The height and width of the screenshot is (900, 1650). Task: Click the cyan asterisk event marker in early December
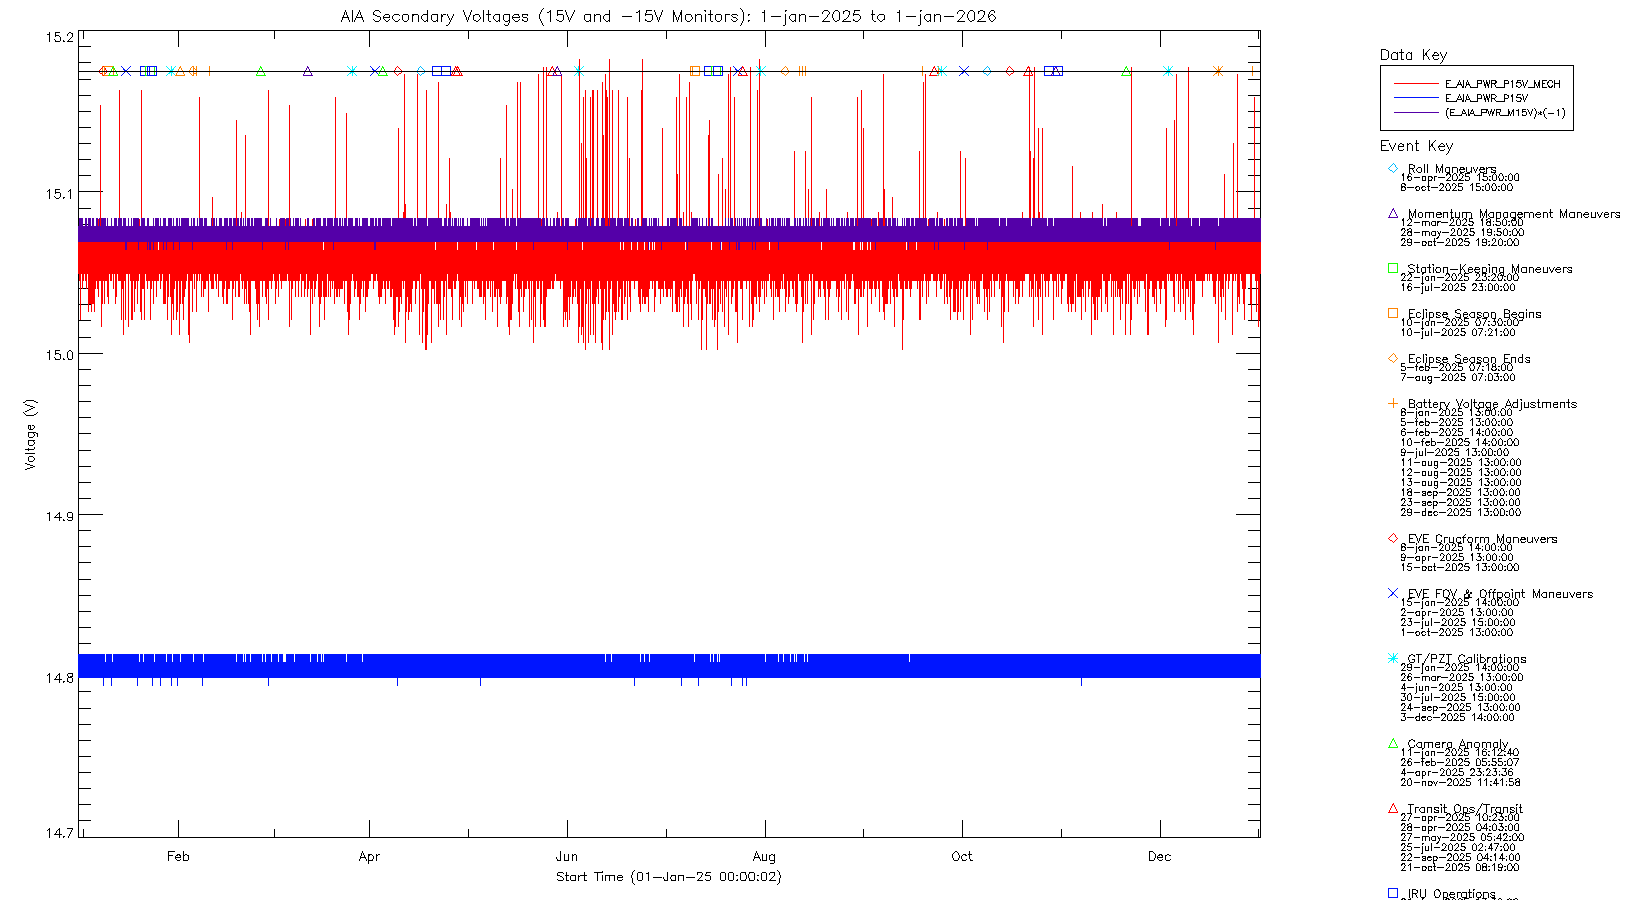tap(1168, 71)
